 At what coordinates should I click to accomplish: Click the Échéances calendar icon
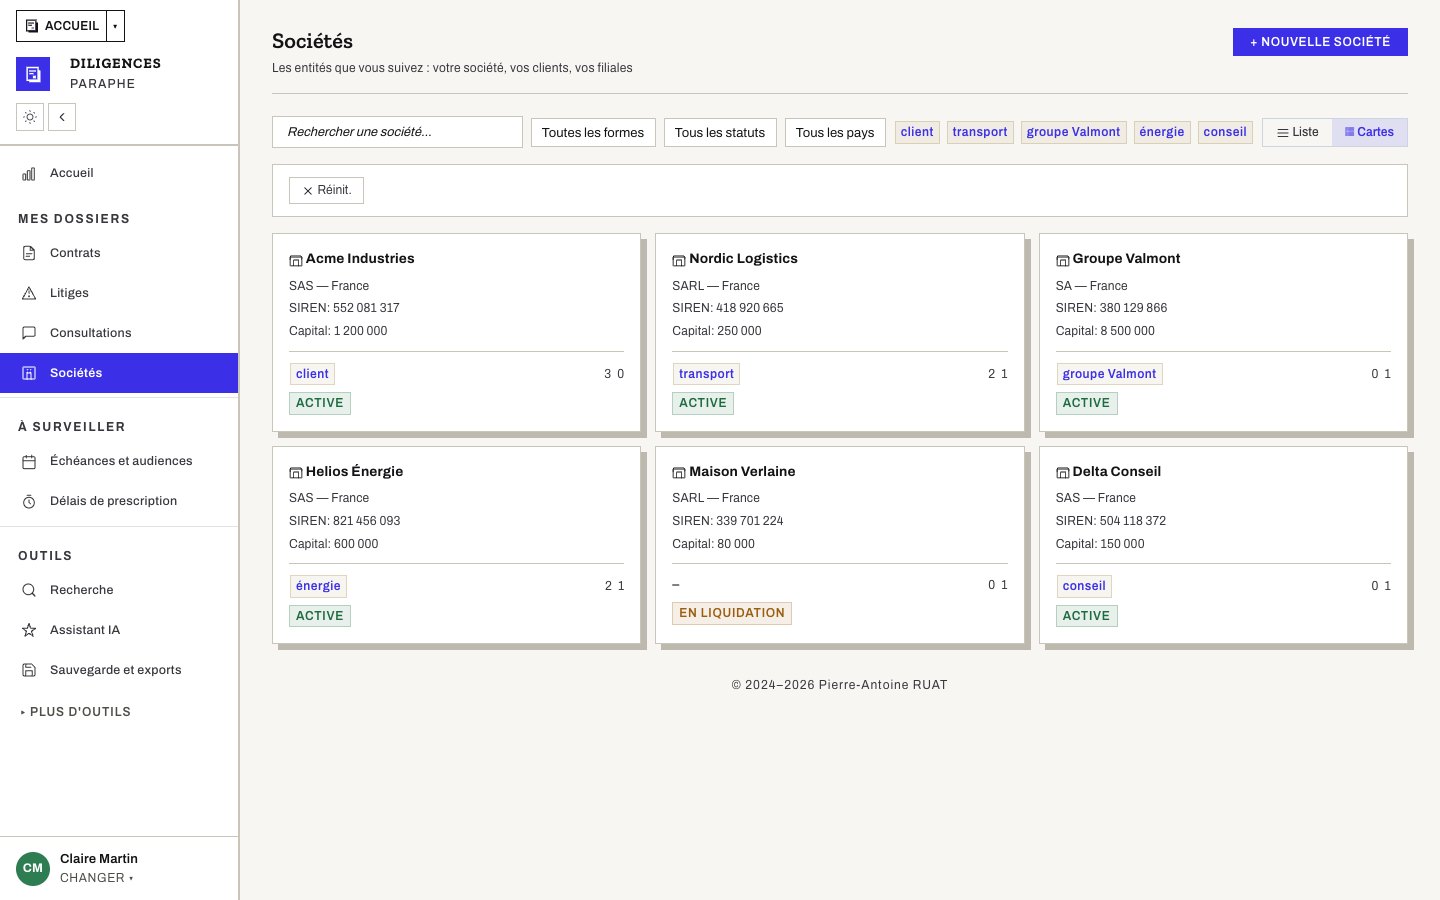29,461
